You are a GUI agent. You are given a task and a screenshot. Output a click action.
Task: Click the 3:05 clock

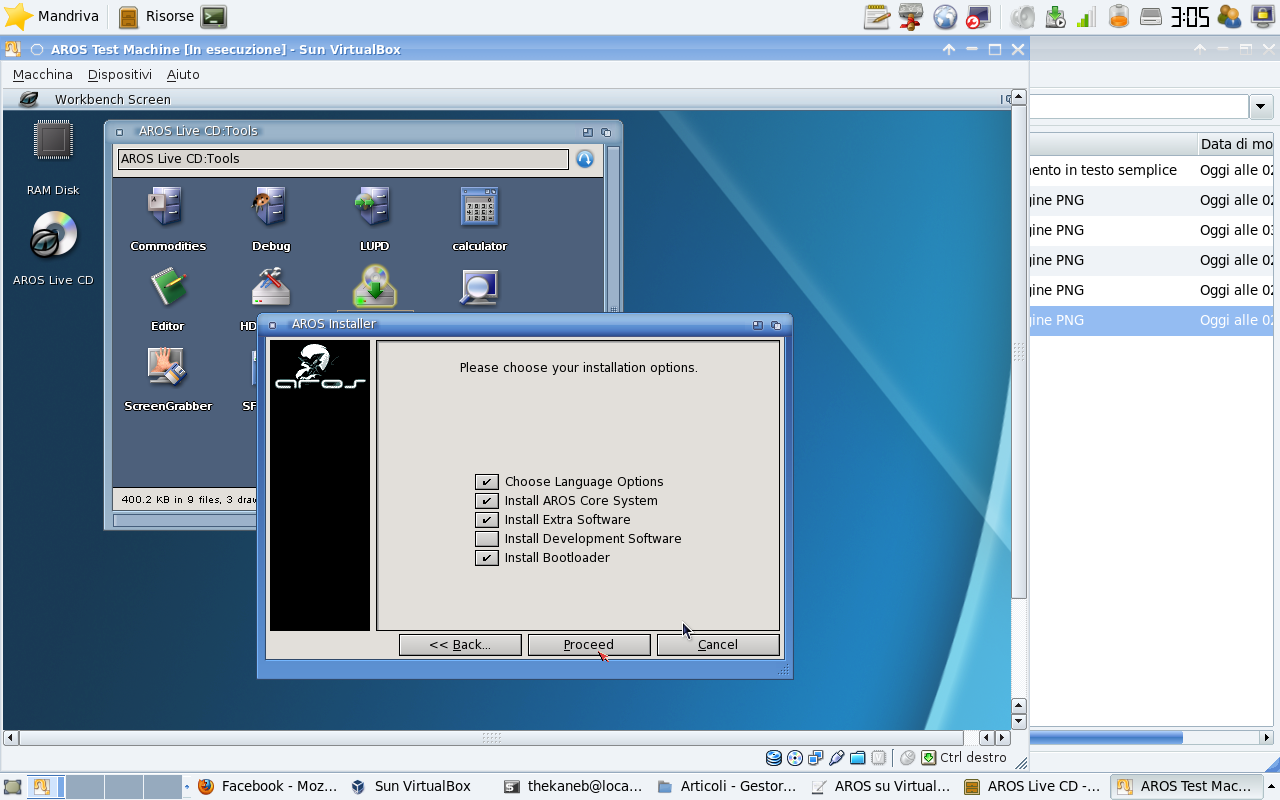tap(1190, 16)
